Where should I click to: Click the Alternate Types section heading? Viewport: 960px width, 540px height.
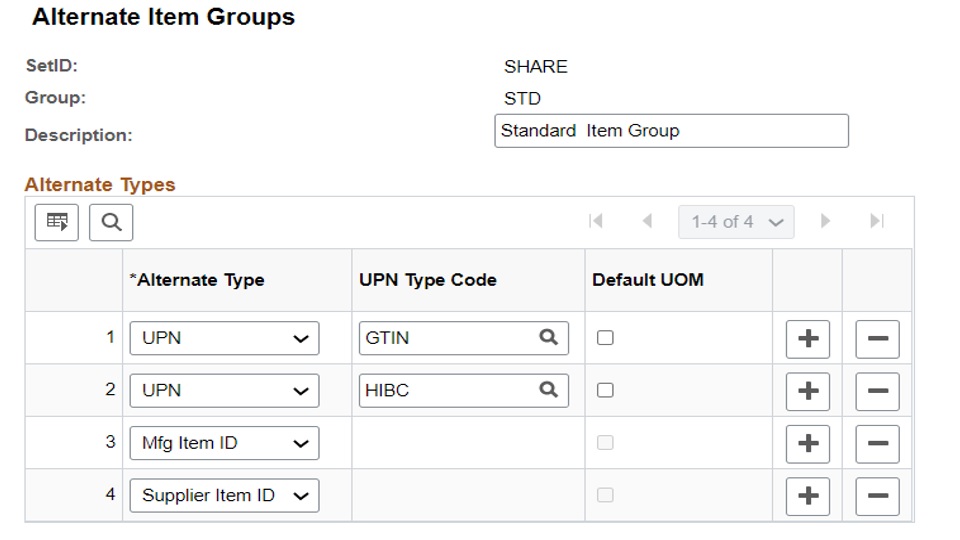pos(100,184)
